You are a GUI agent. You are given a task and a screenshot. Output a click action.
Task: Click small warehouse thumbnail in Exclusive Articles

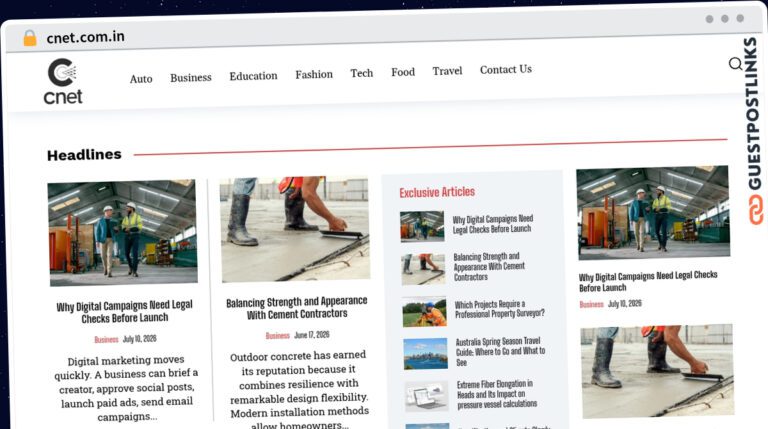coord(422,226)
